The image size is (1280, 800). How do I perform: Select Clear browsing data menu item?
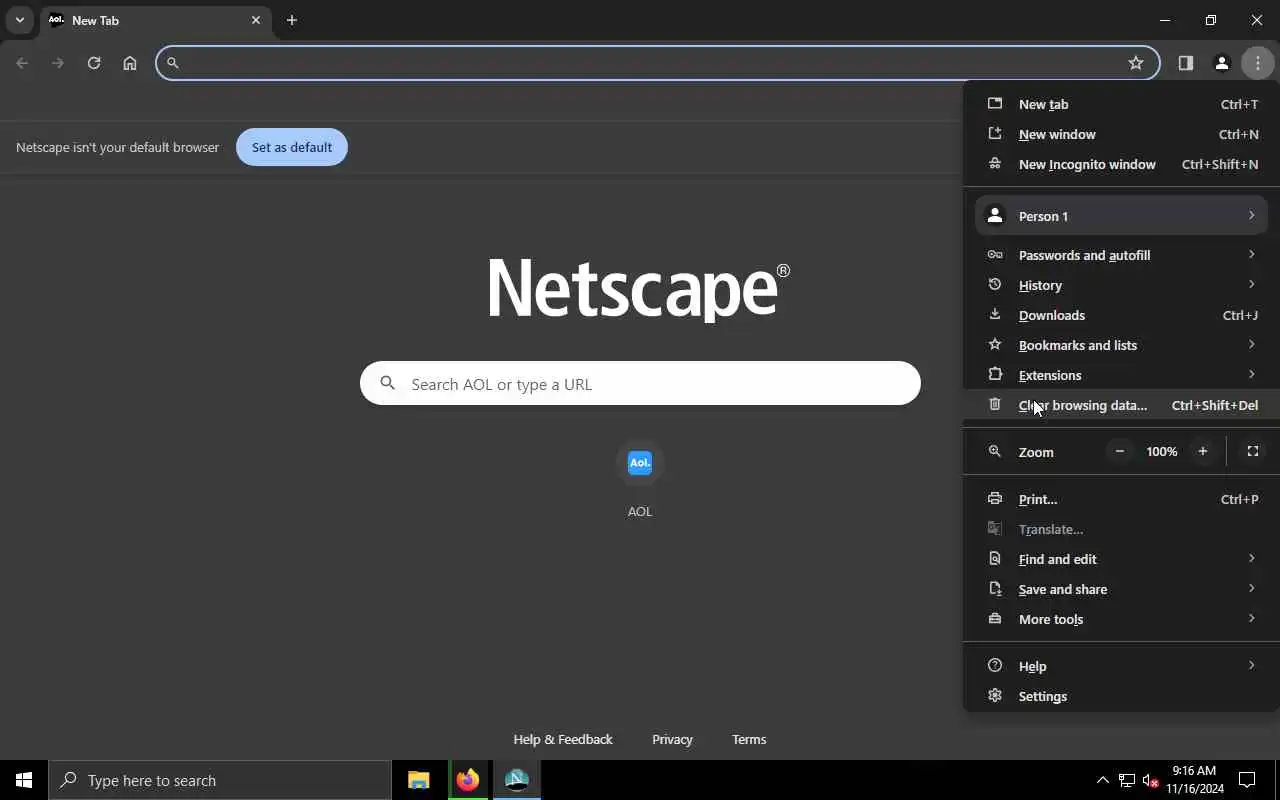pos(1122,405)
